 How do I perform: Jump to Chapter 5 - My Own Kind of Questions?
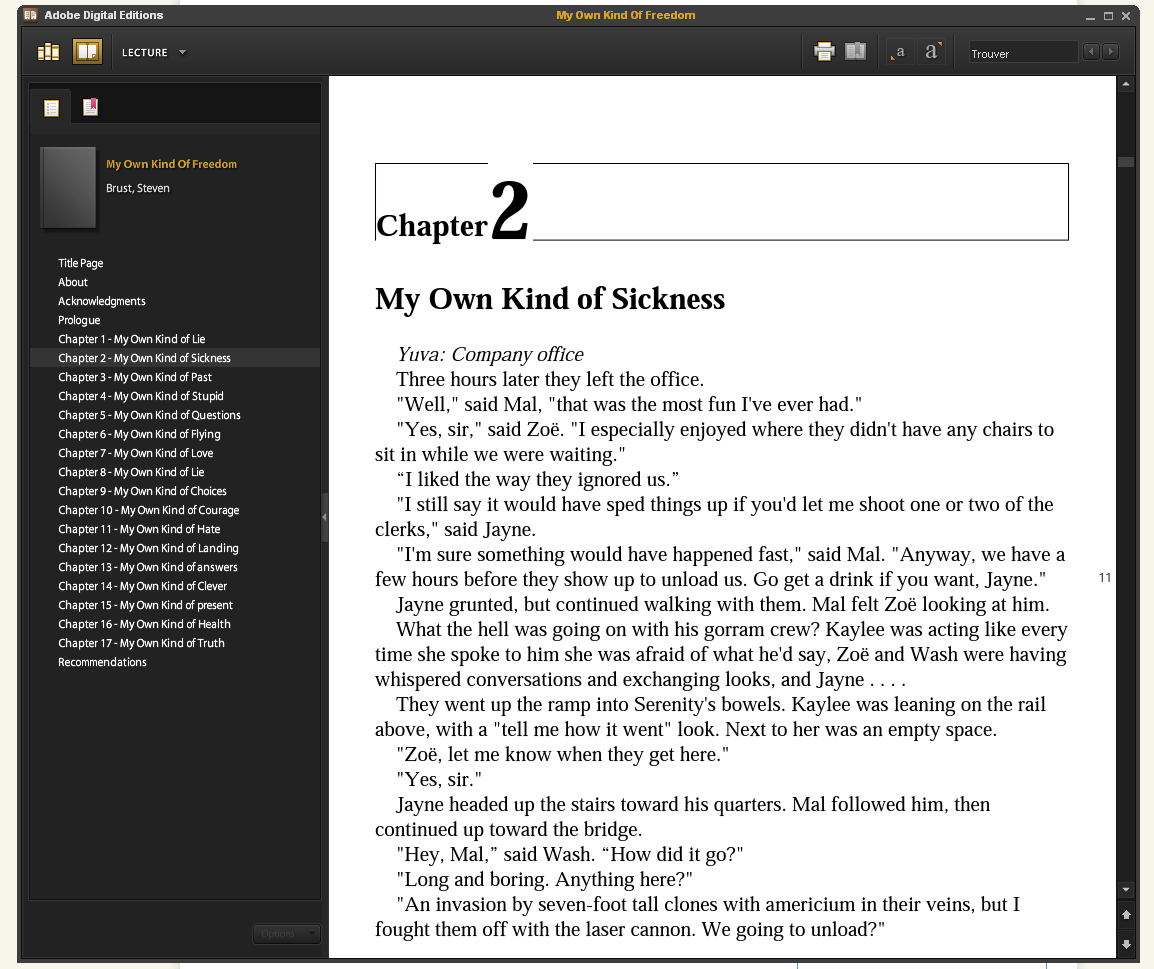click(149, 416)
